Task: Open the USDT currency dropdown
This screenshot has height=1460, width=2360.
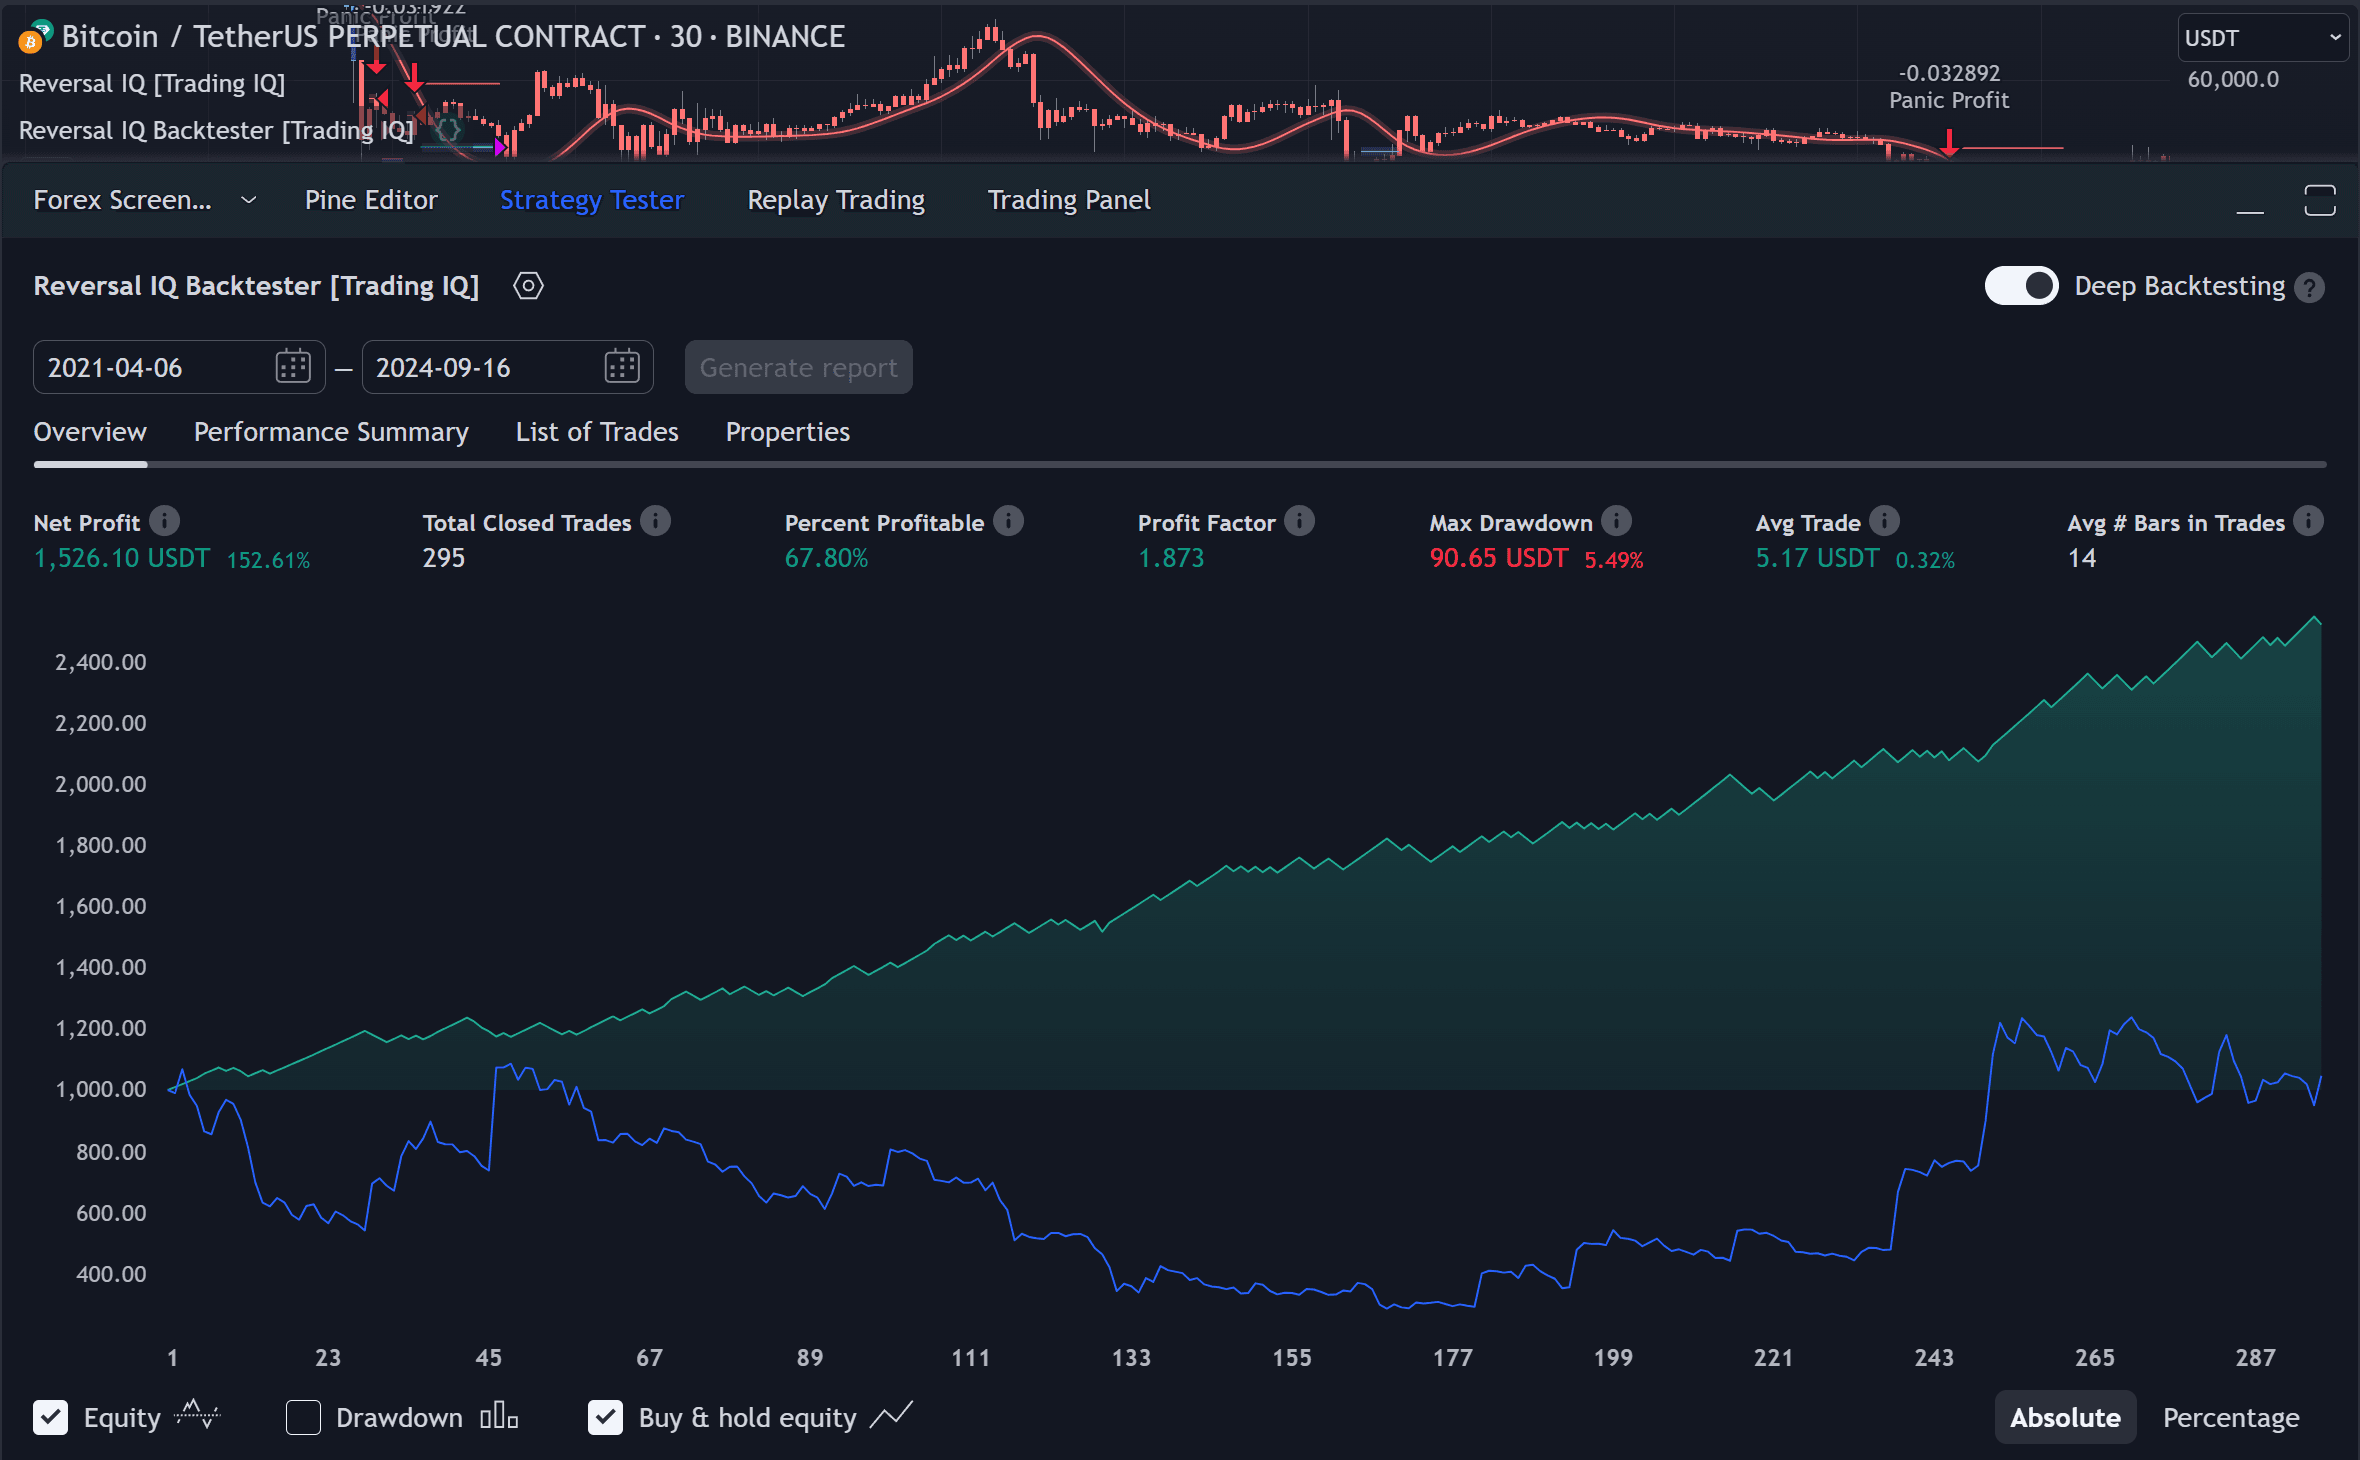Action: [2262, 38]
